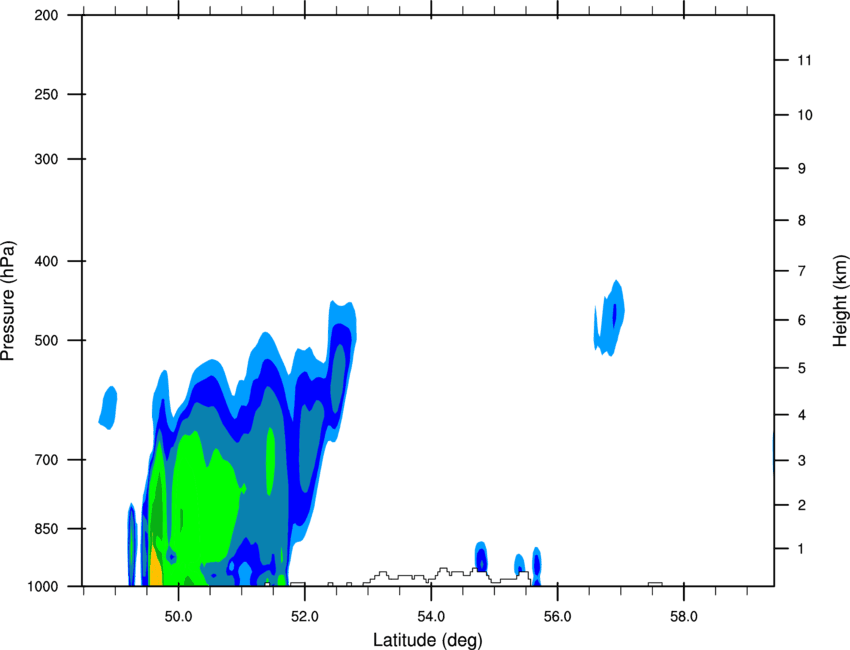The height and width of the screenshot is (650, 850).
Task: Click the orange contour core near the surface
Action: point(156,569)
